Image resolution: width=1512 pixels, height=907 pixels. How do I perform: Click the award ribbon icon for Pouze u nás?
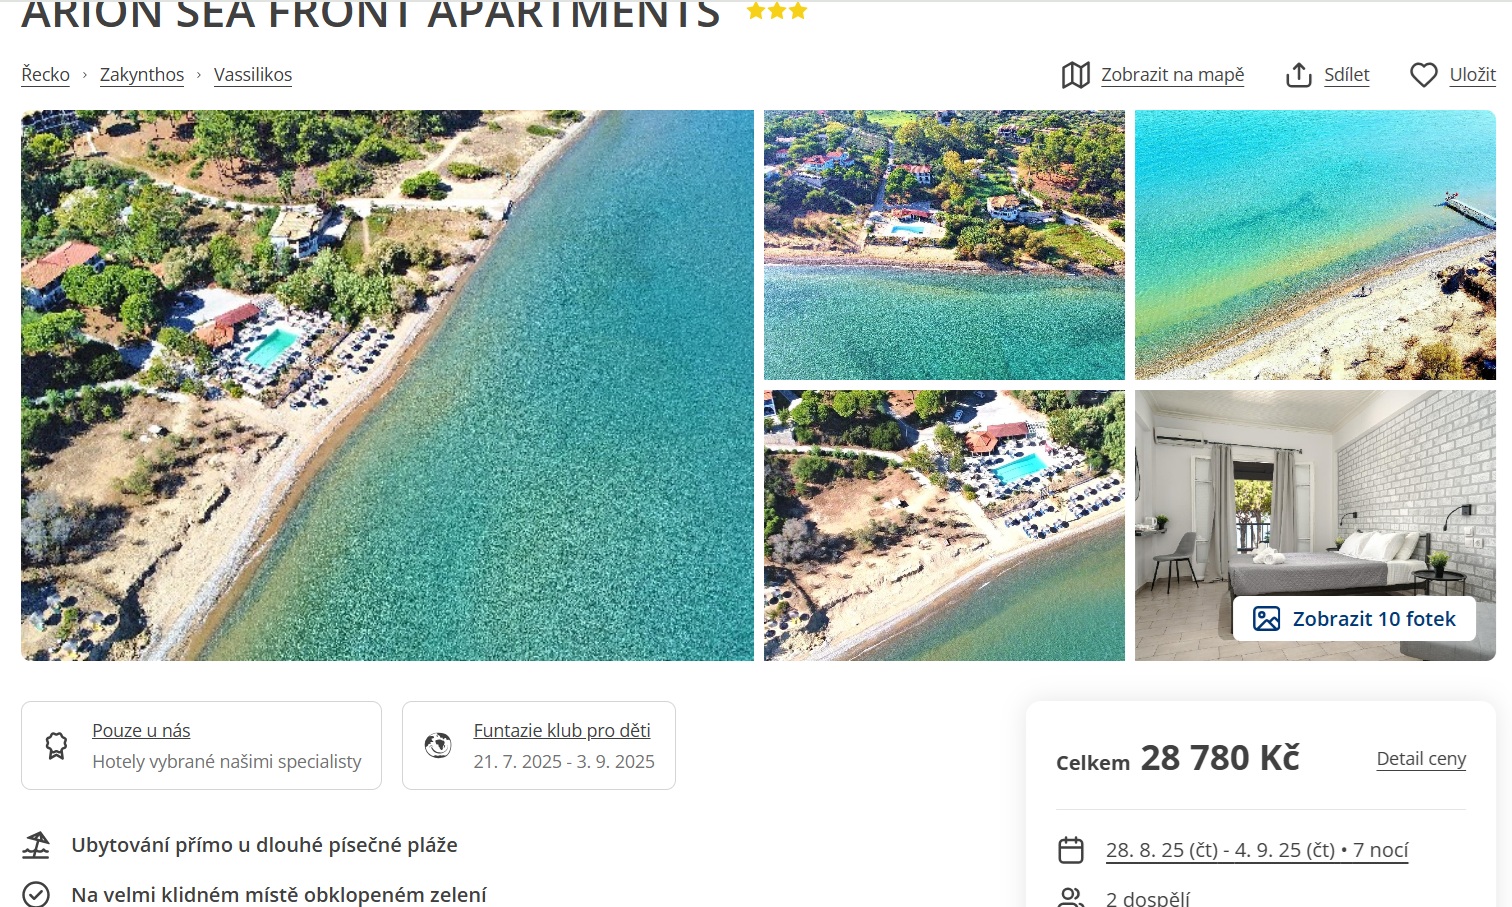point(57,745)
